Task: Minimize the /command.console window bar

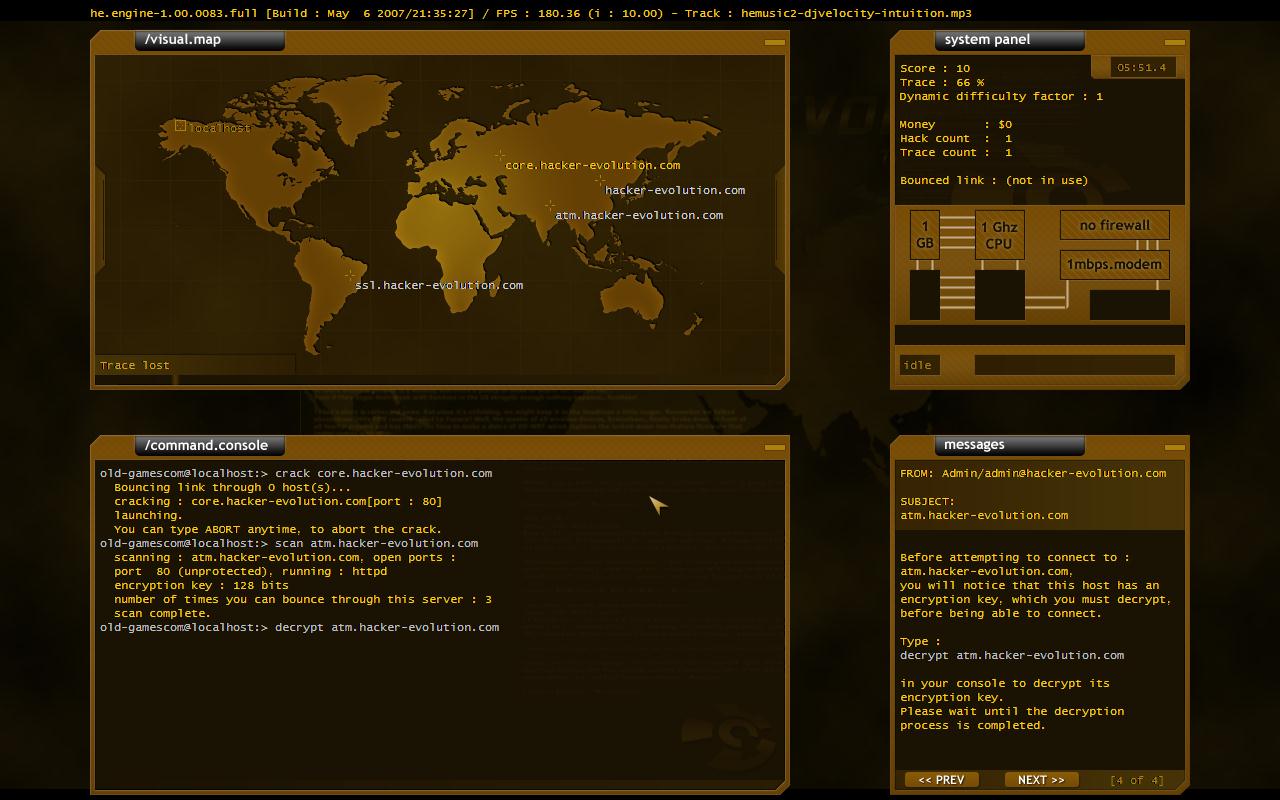Action: (x=775, y=447)
